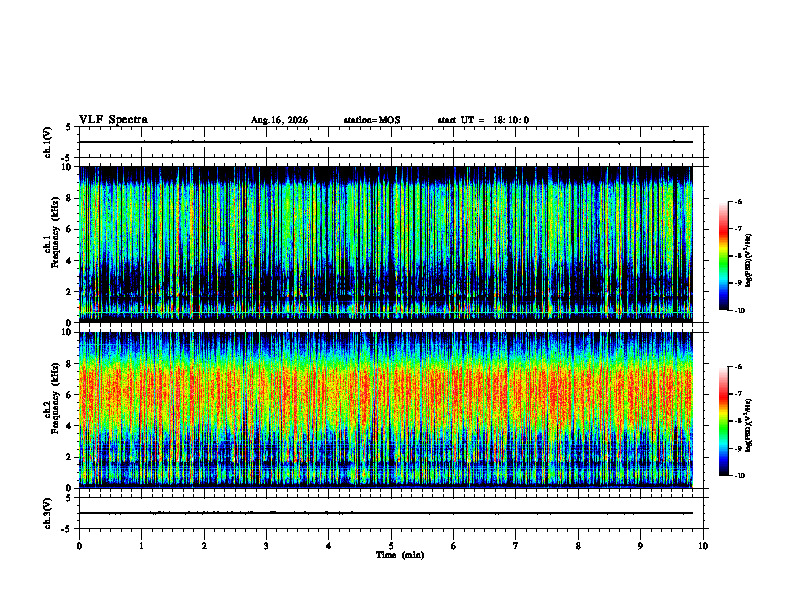The image size is (792, 612).
Task: Click time axis tick label '6'
Action: pos(454,546)
